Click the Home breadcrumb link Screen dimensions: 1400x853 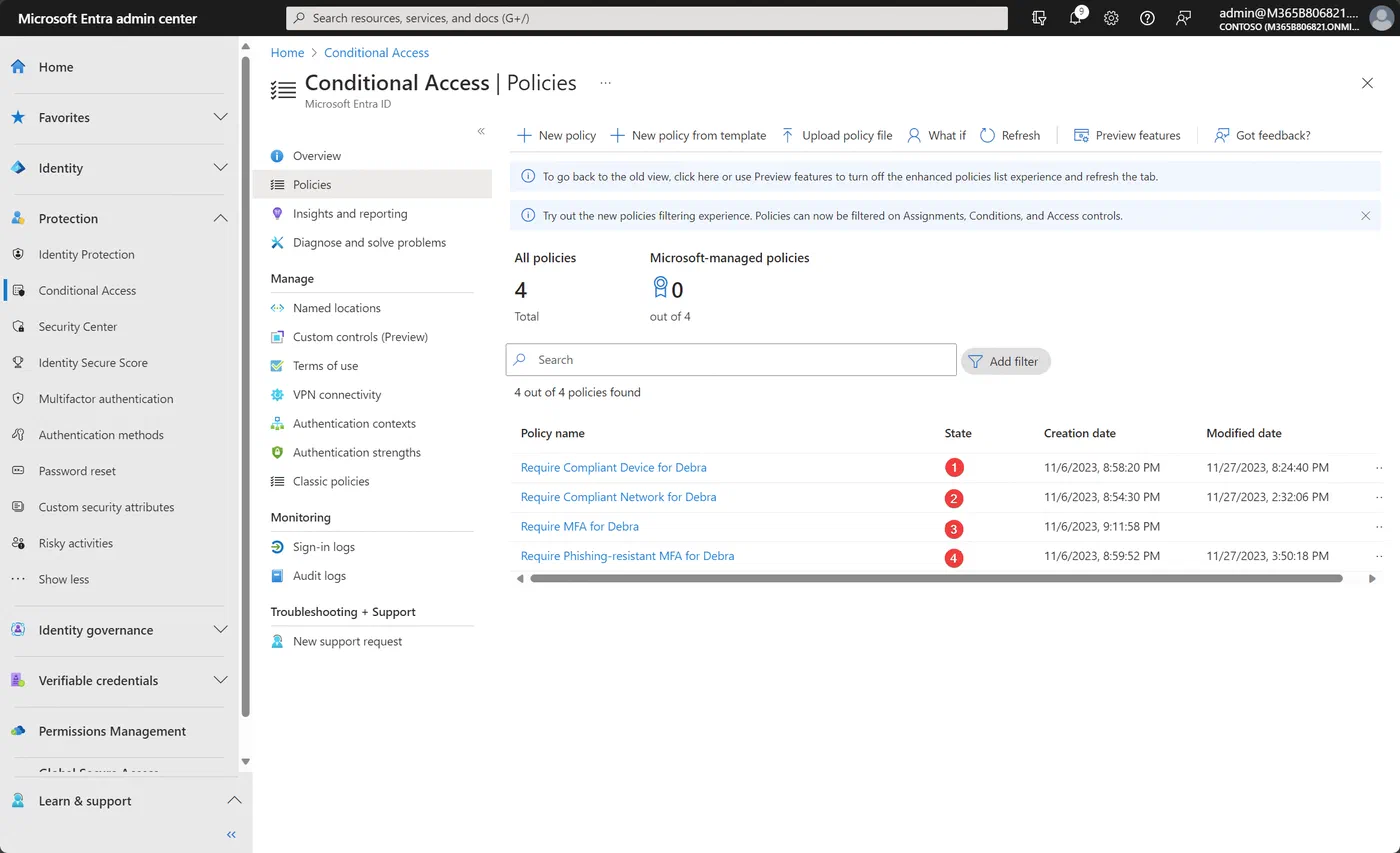[x=287, y=52]
